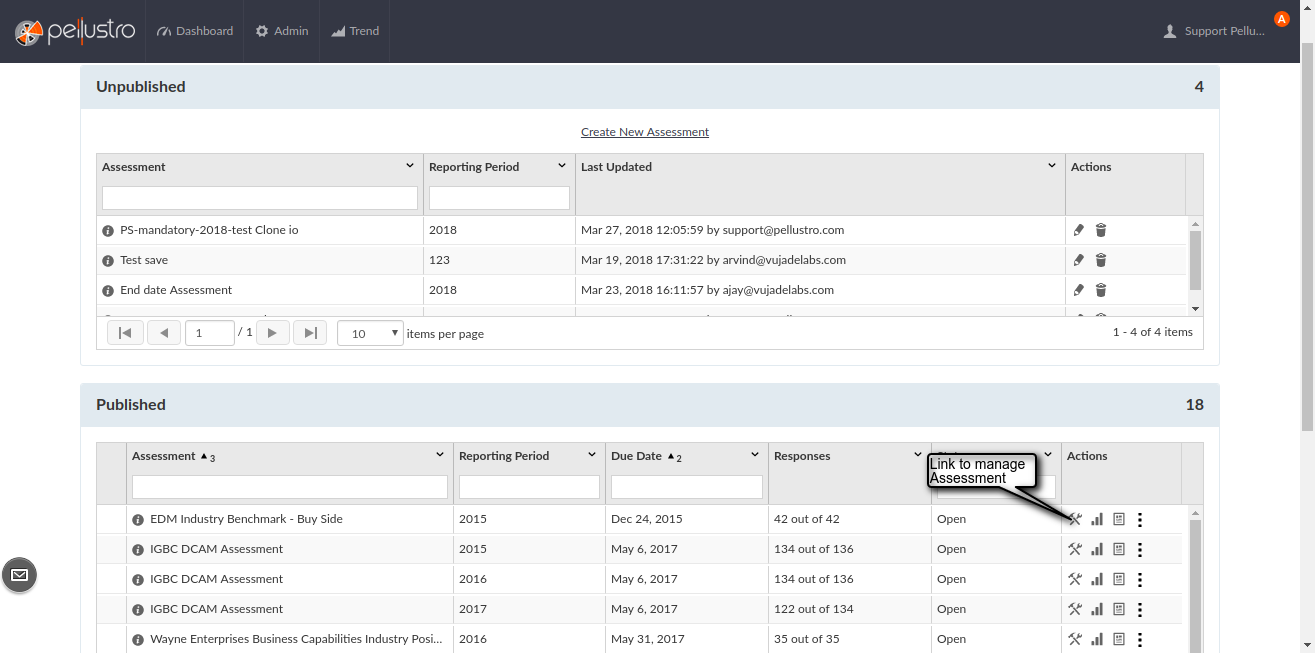Screen dimensions: 1315x653
Task: Open Published Reporting Period column menu
Action: coord(592,455)
